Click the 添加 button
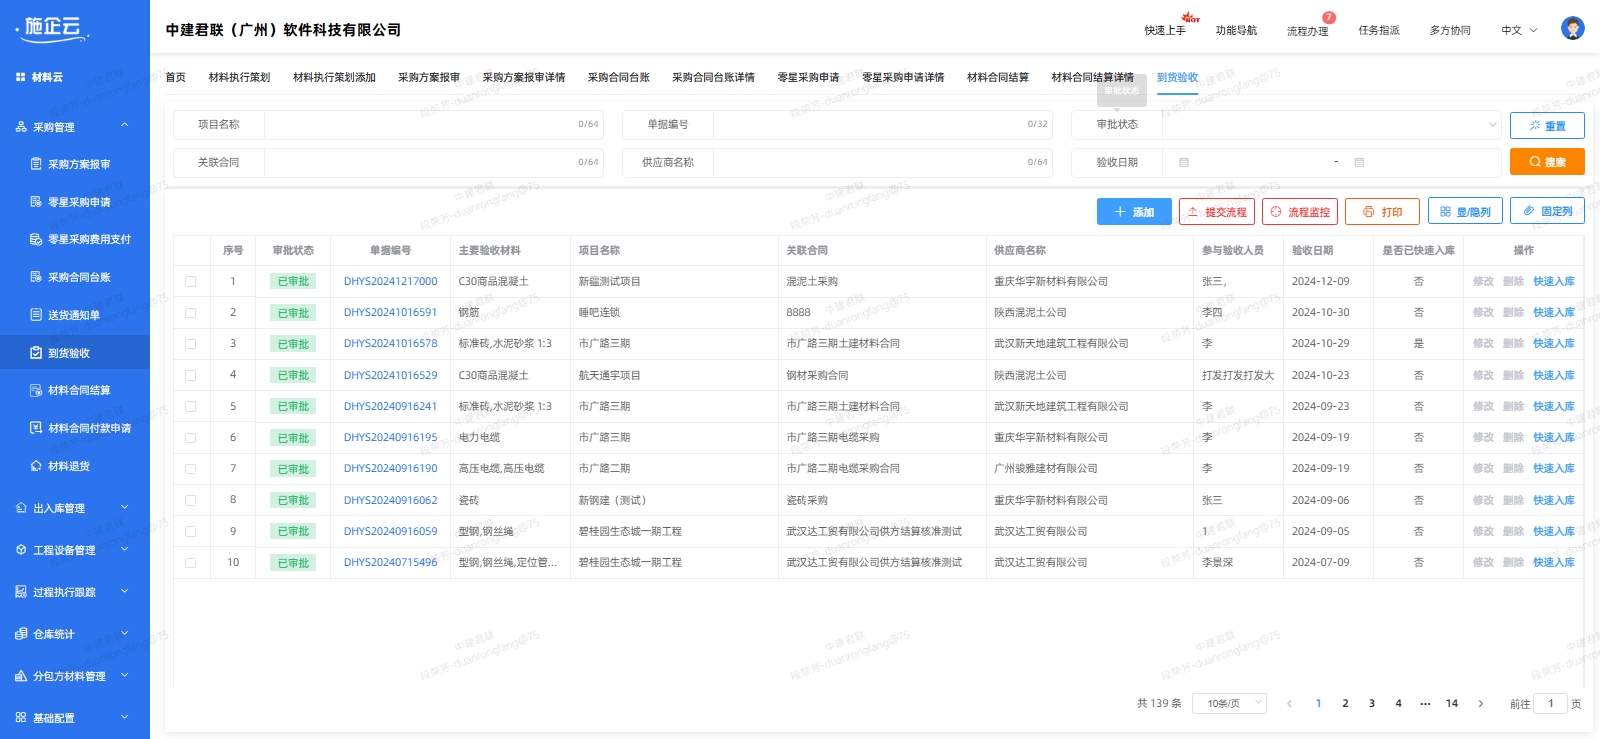This screenshot has height=739, width=1600. [x=1134, y=212]
